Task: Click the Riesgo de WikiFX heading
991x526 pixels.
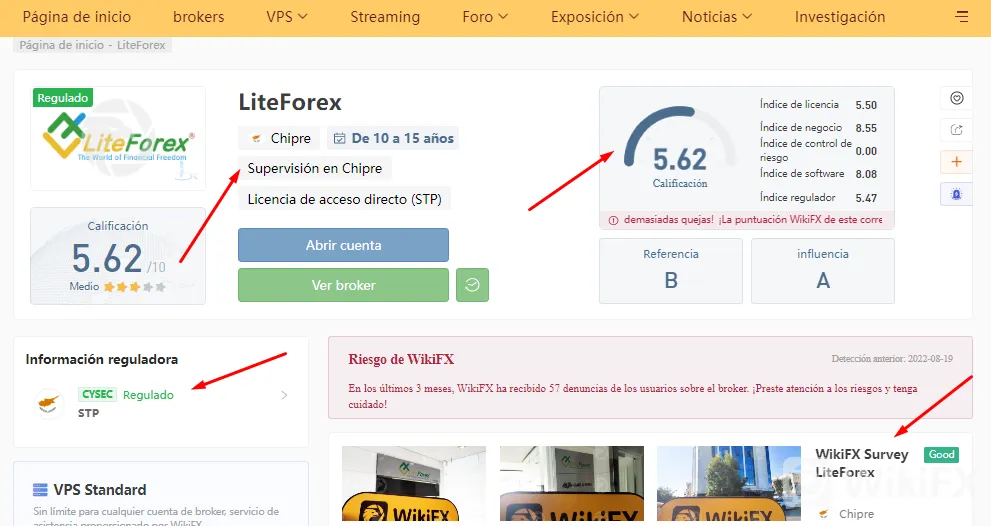Action: tap(401, 360)
